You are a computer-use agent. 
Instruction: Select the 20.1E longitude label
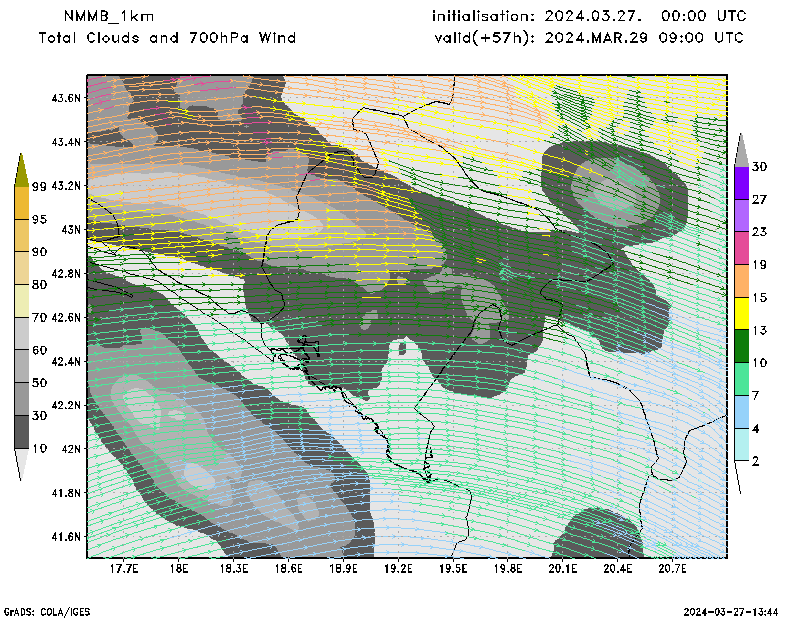[563, 568]
